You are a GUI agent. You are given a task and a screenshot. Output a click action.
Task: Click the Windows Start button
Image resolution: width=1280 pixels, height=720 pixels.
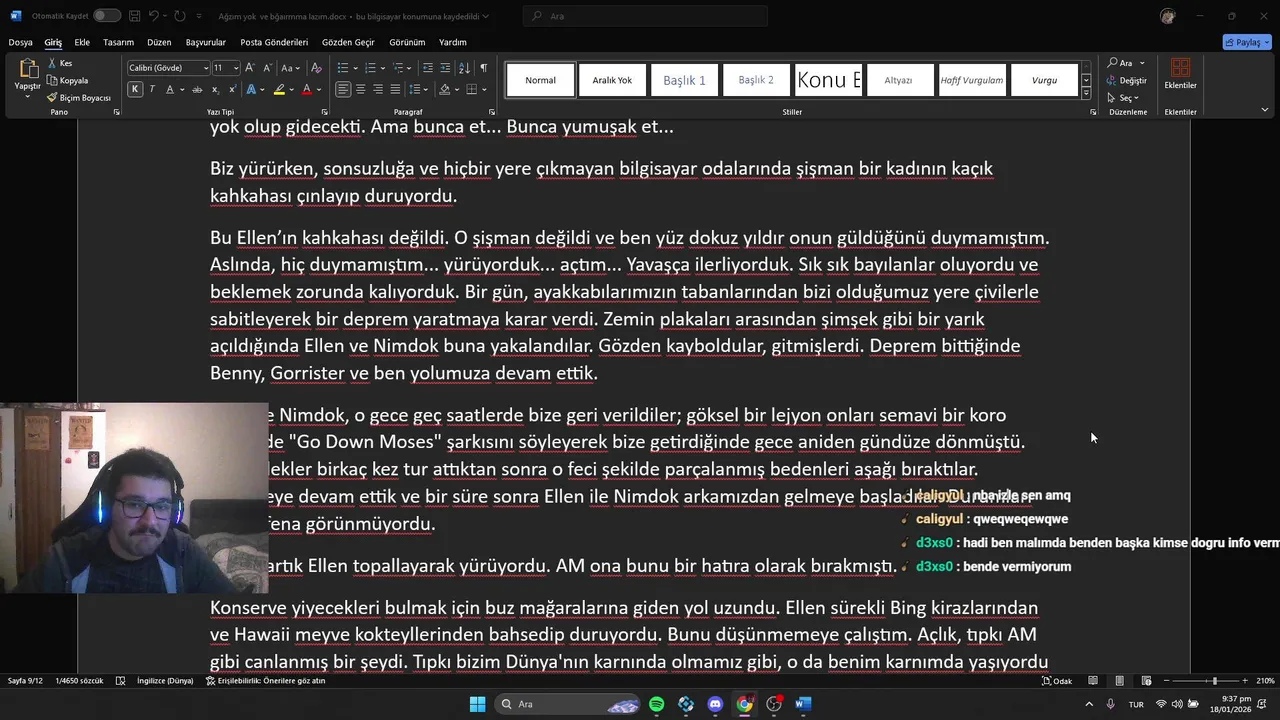point(477,704)
